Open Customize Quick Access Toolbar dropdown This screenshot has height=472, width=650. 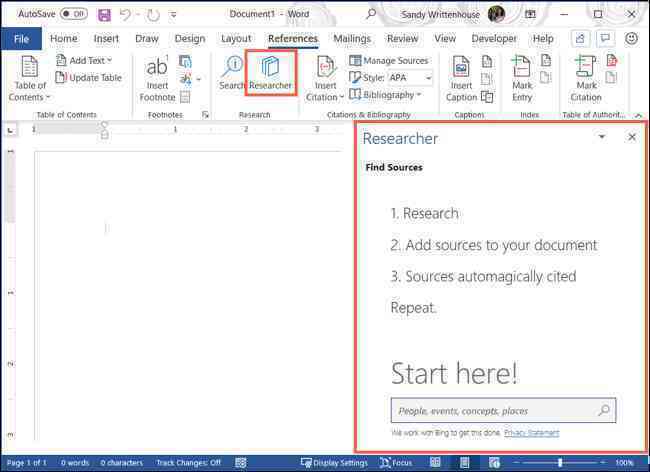pos(173,15)
